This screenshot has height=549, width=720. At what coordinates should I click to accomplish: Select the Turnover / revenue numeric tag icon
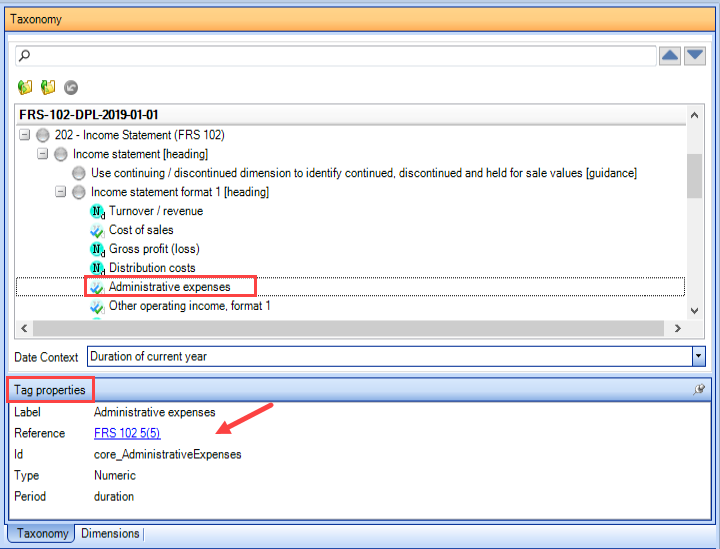97,211
